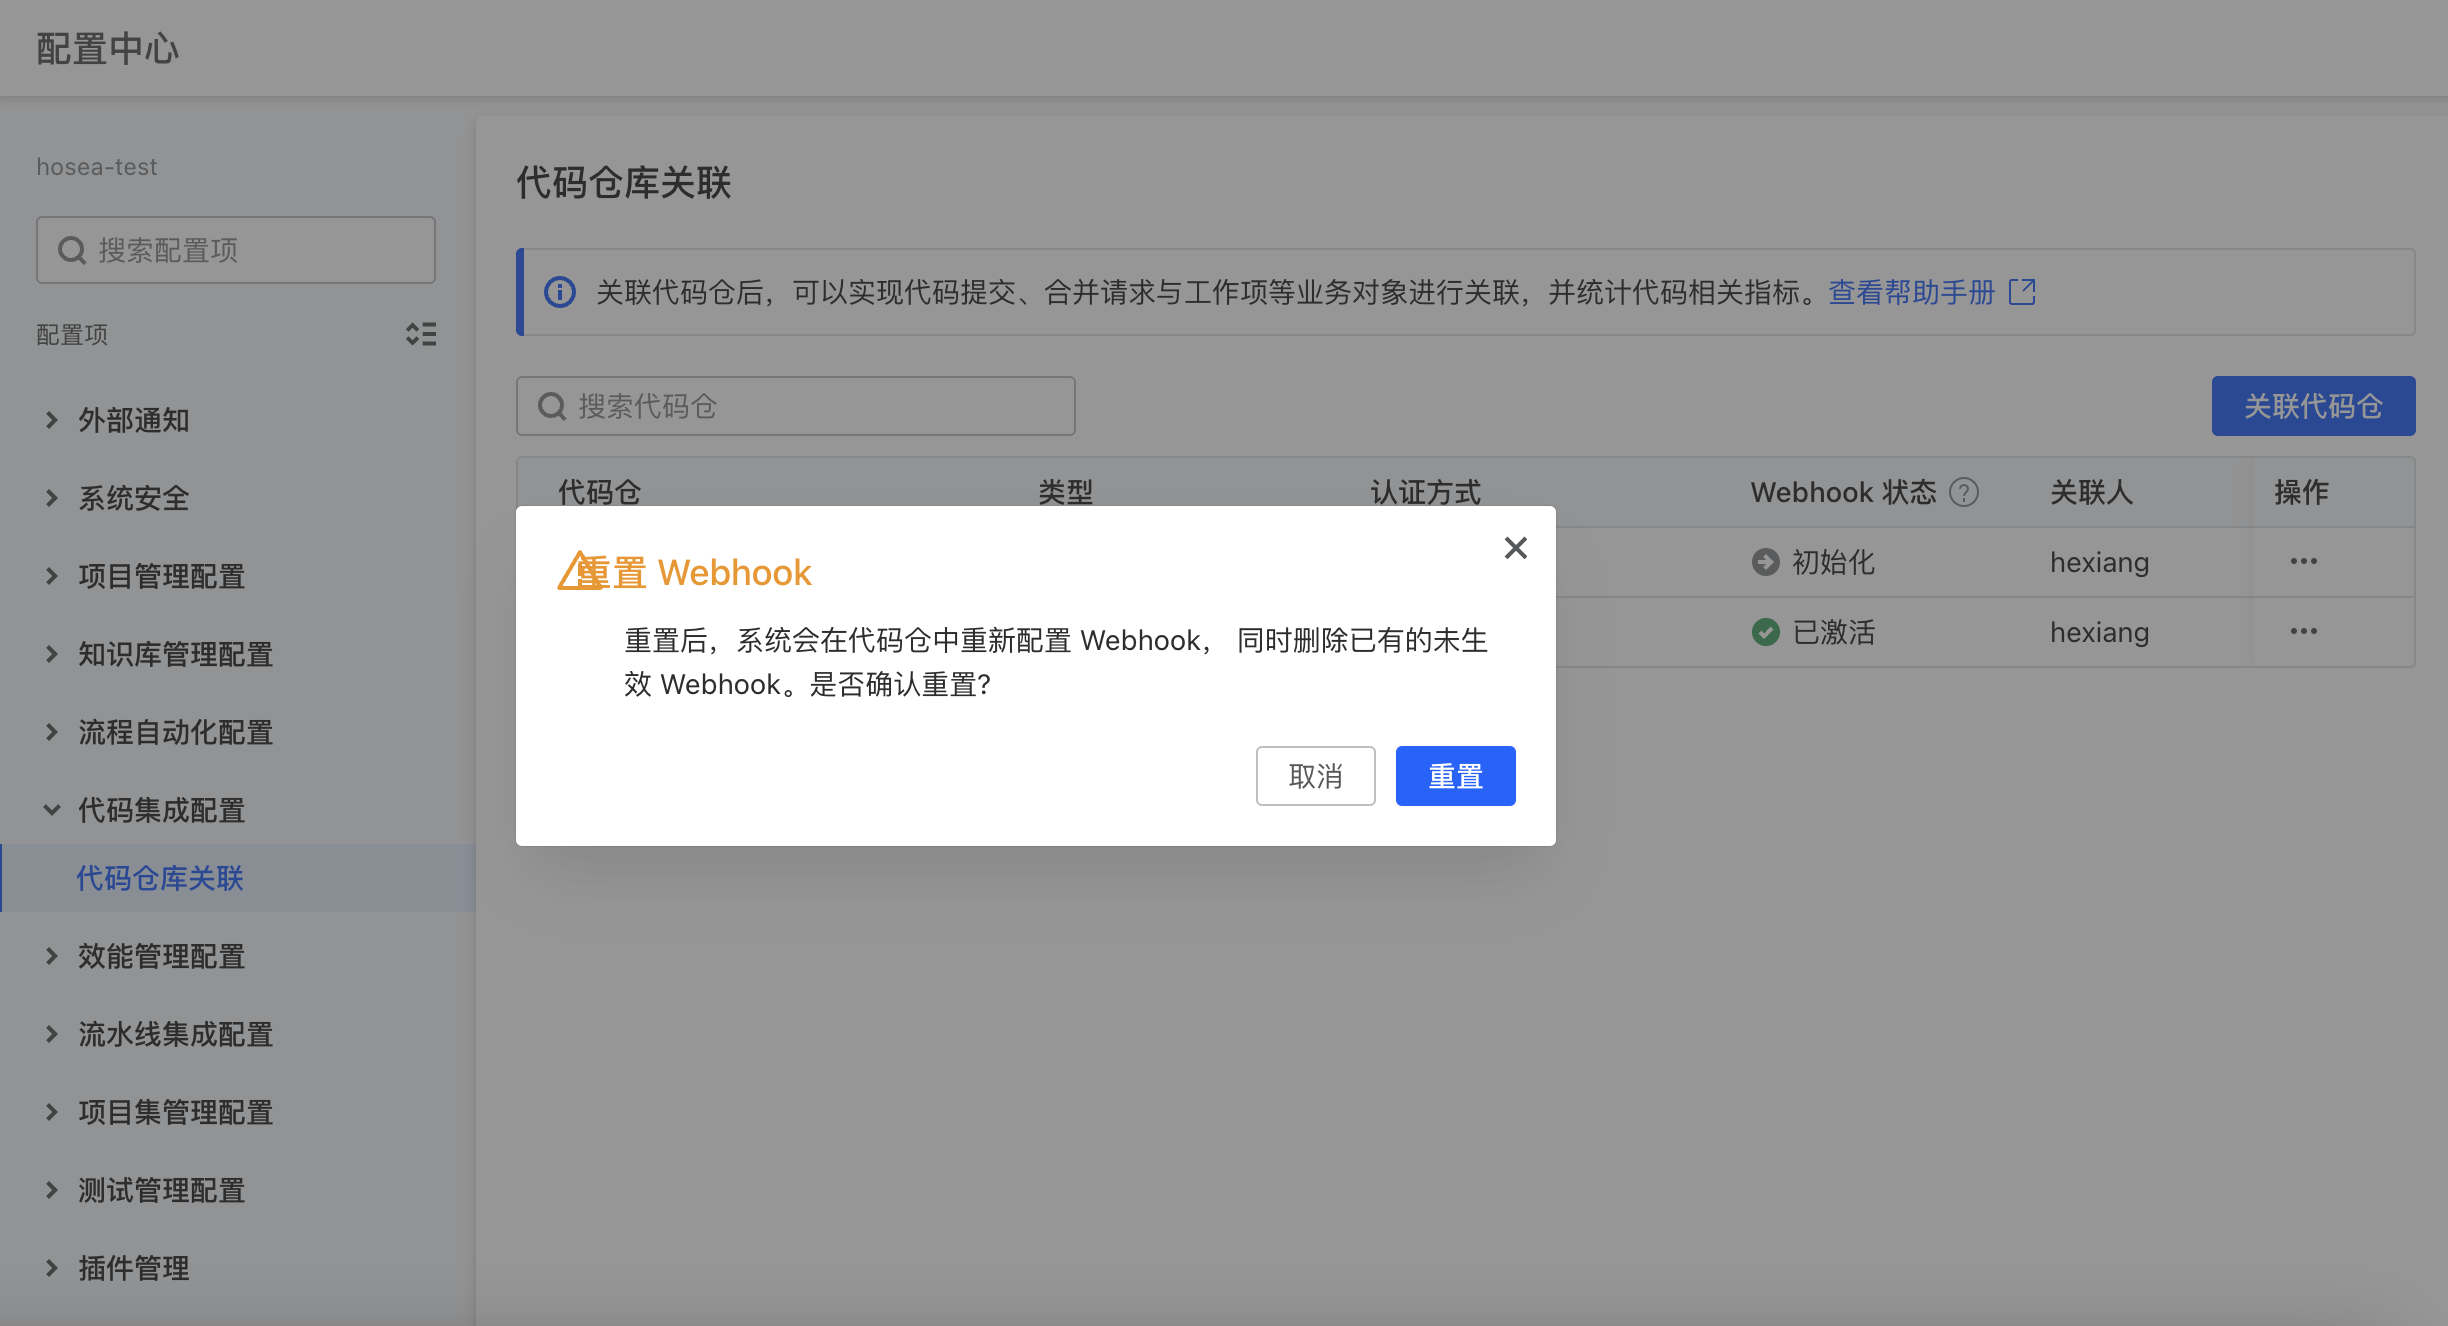Click the hosea-test project name
2448x1326 pixels.
[97, 167]
